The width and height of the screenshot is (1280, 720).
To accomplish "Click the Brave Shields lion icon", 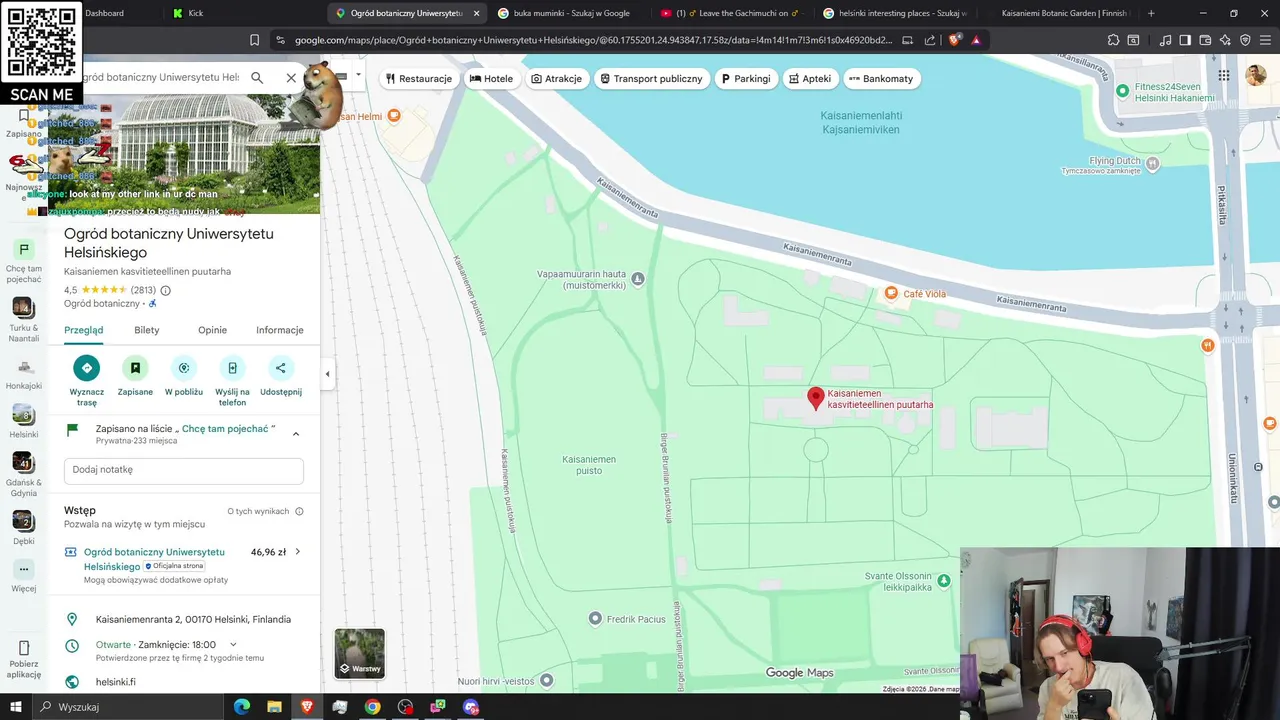I will tap(954, 40).
